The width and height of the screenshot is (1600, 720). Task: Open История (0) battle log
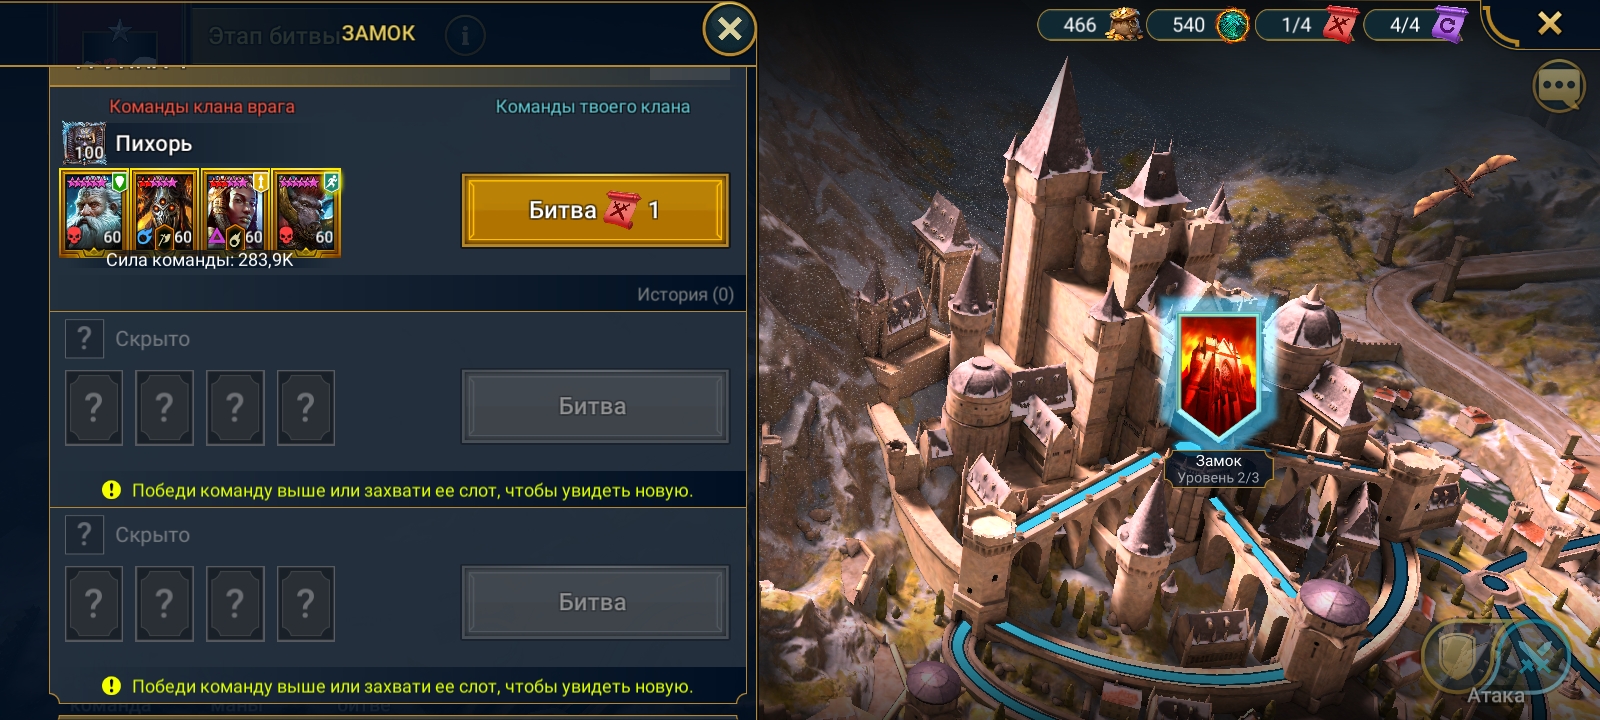pyautogui.click(x=685, y=294)
